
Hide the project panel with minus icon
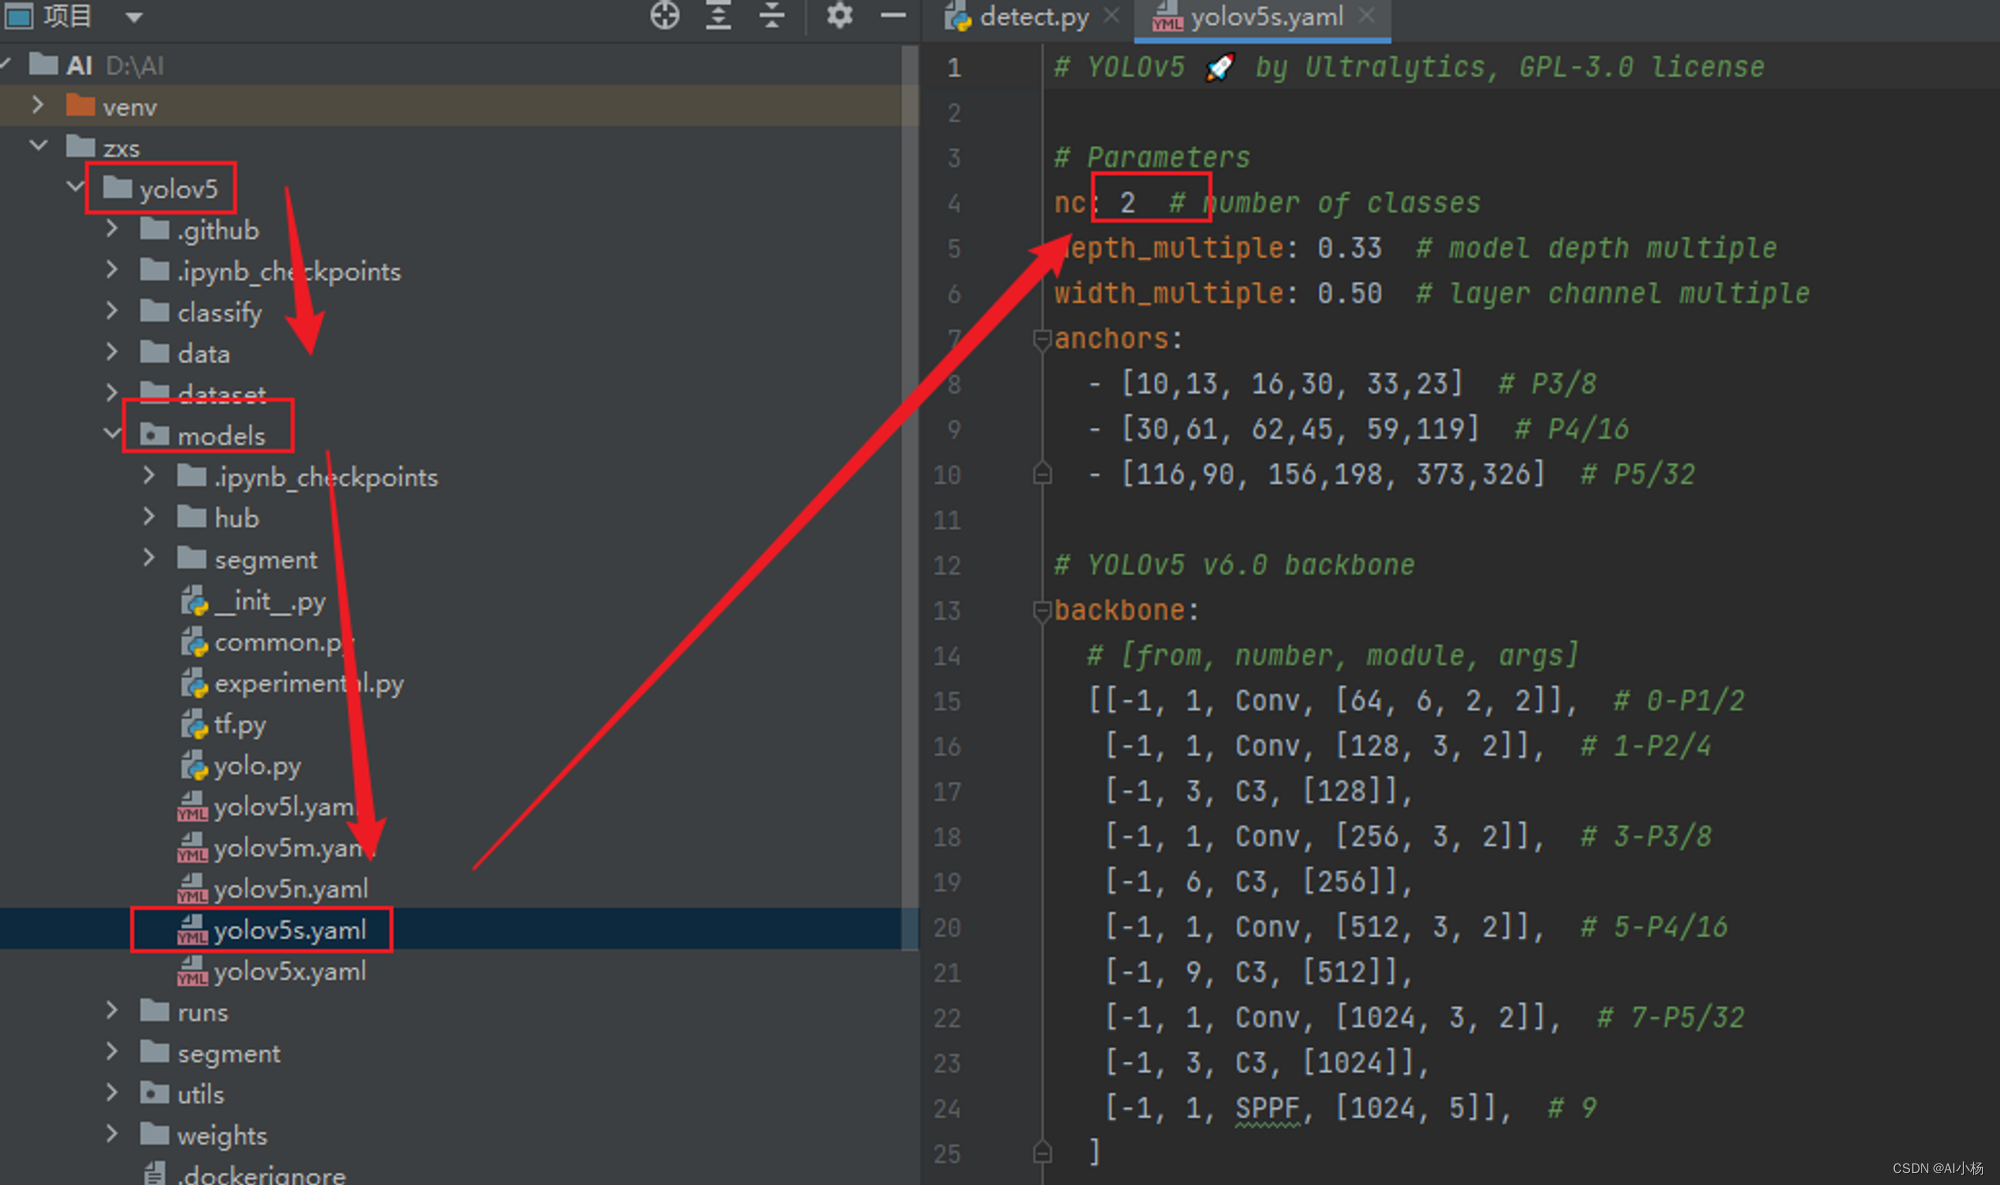(893, 16)
